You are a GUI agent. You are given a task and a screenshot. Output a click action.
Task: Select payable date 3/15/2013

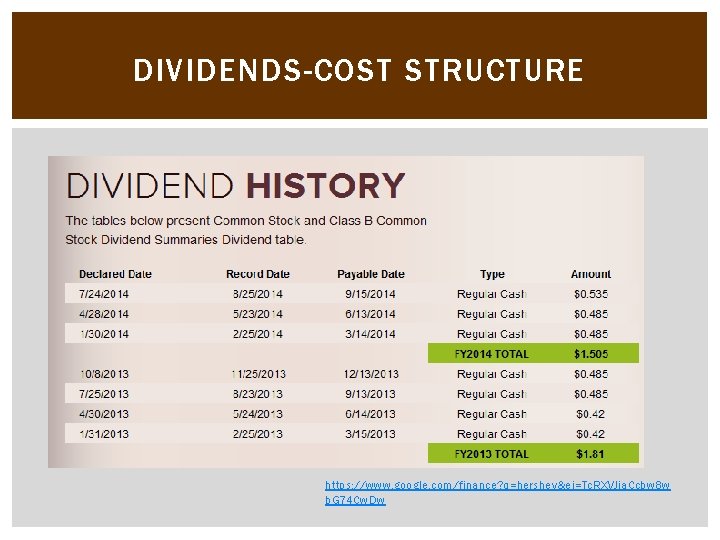click(x=370, y=434)
